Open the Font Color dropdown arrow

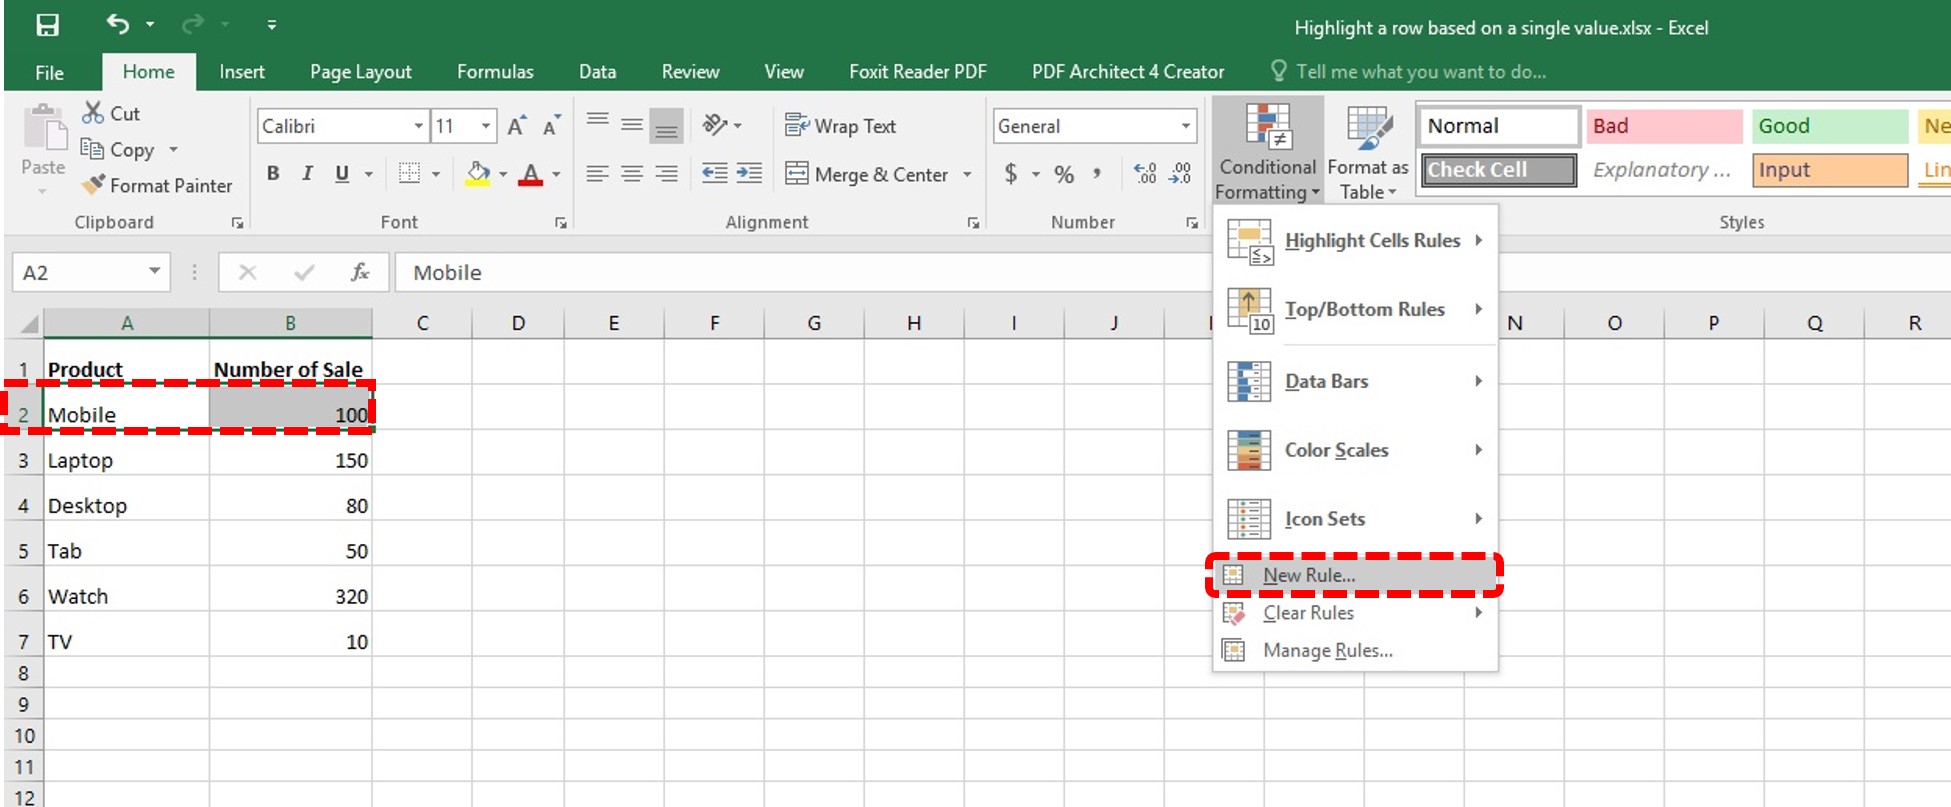(x=556, y=174)
